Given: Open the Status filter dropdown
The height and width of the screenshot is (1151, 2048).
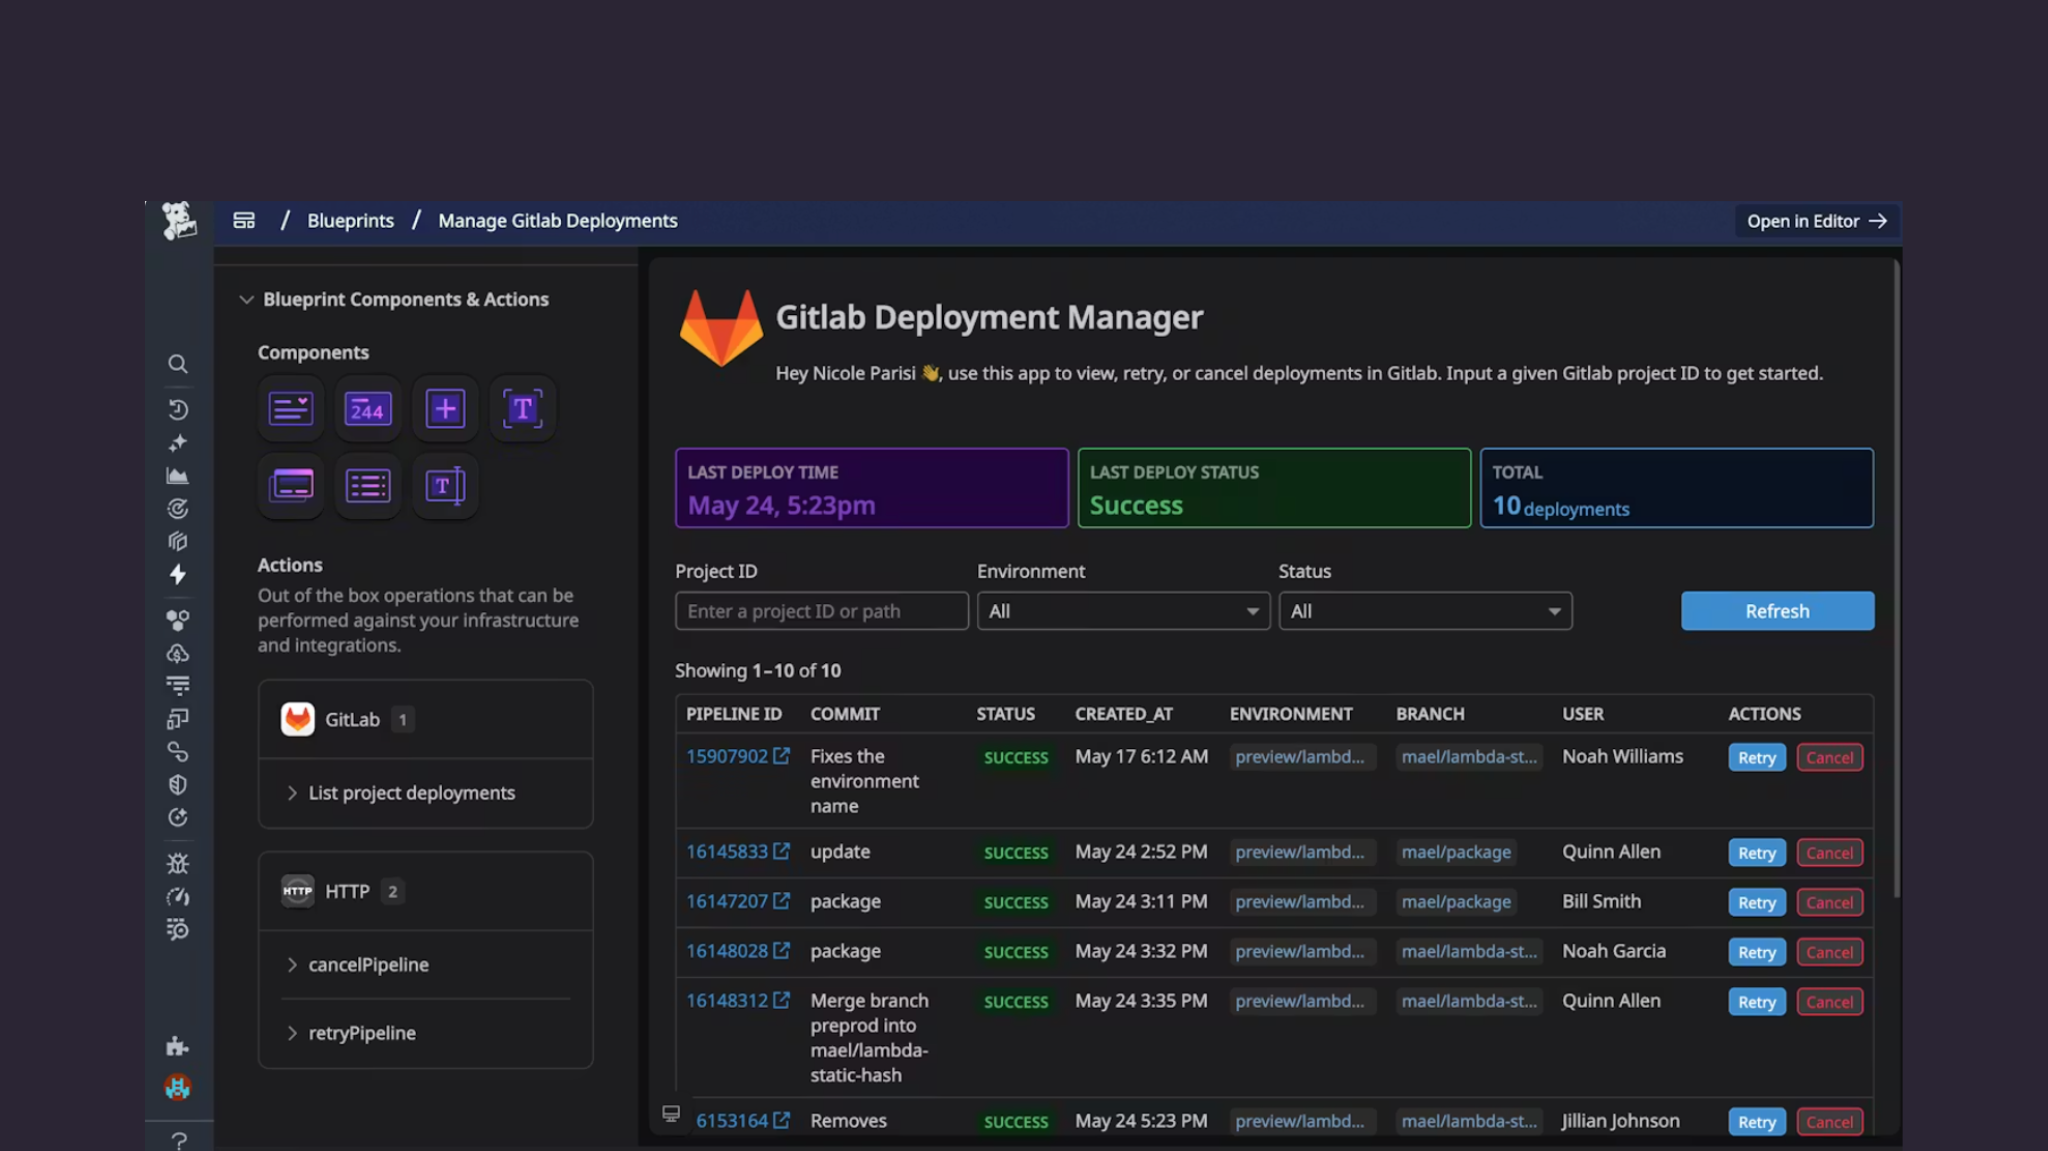Looking at the screenshot, I should pyautogui.click(x=1424, y=610).
